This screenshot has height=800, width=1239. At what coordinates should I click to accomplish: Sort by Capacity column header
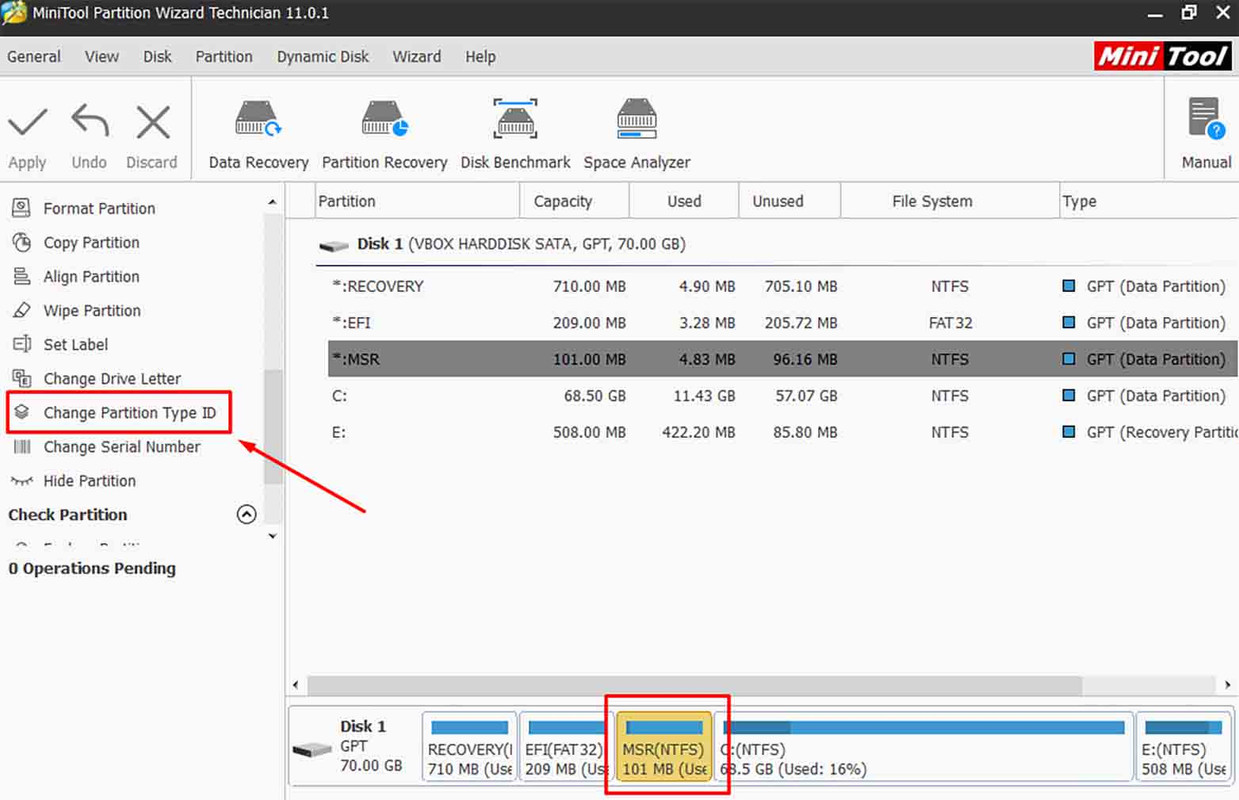coord(575,201)
